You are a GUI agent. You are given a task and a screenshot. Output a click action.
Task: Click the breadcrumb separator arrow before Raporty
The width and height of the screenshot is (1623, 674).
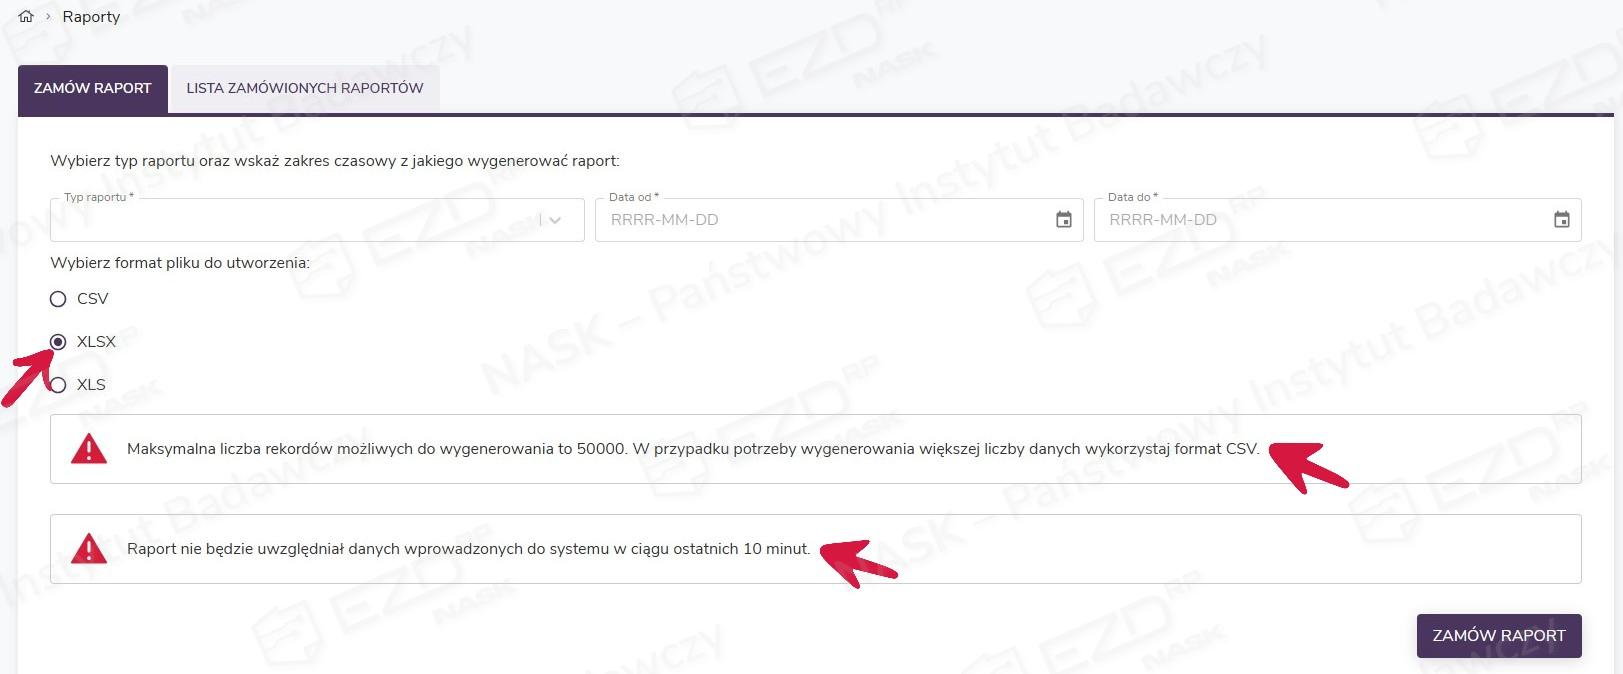[48, 17]
